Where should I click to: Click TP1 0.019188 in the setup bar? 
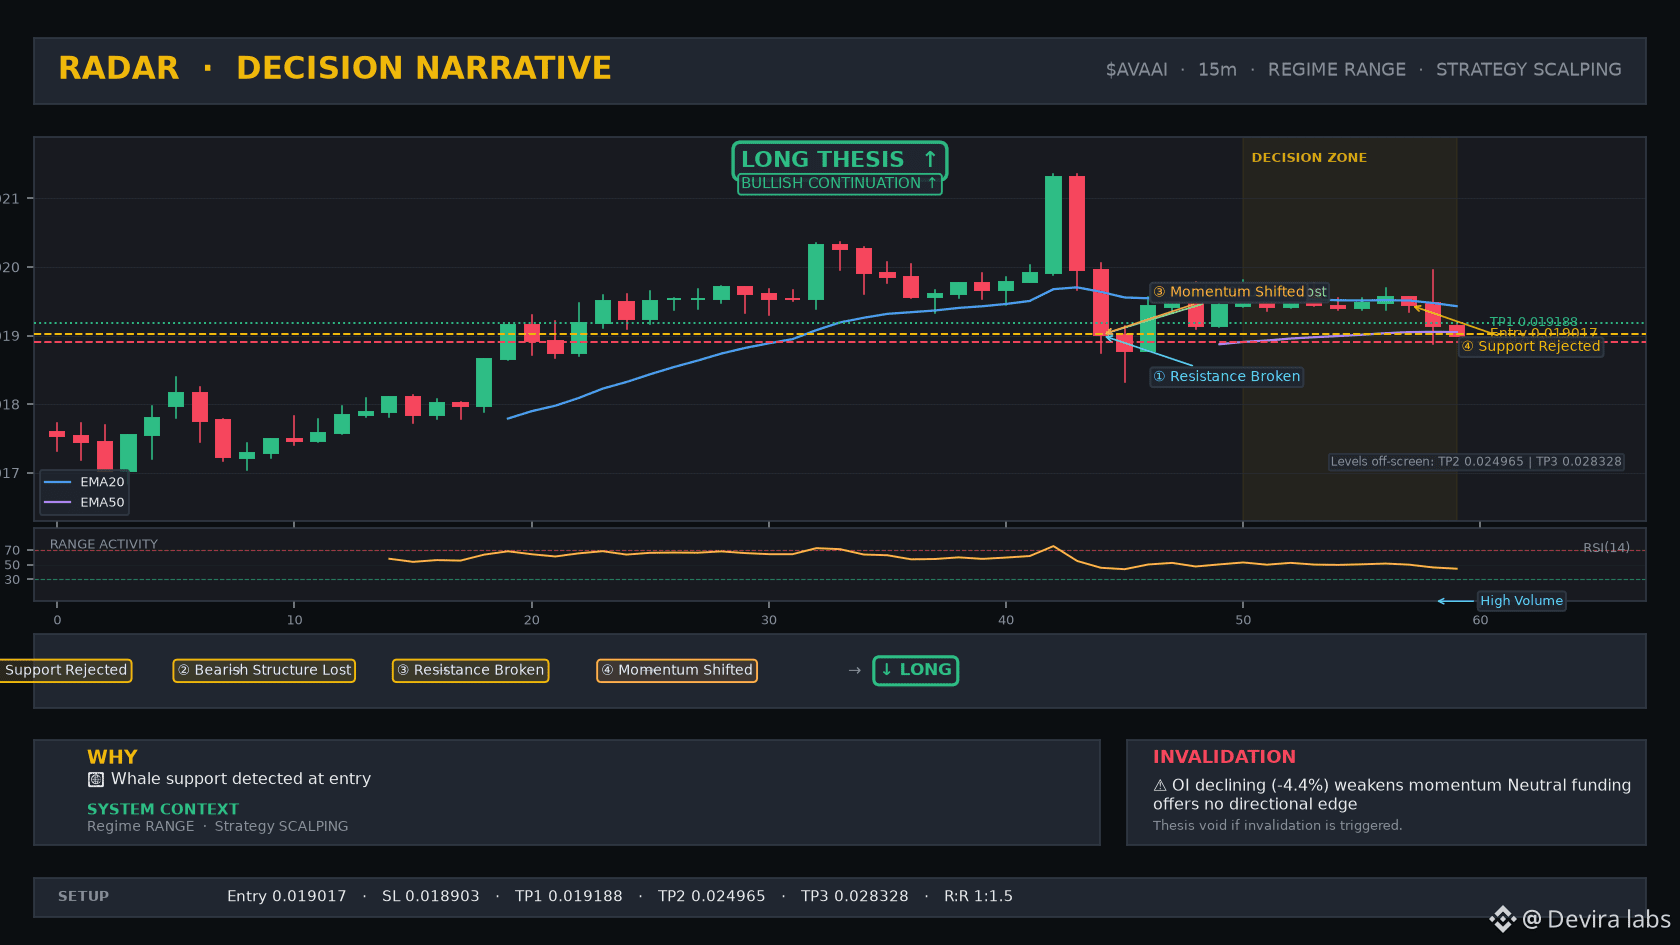[569, 897]
